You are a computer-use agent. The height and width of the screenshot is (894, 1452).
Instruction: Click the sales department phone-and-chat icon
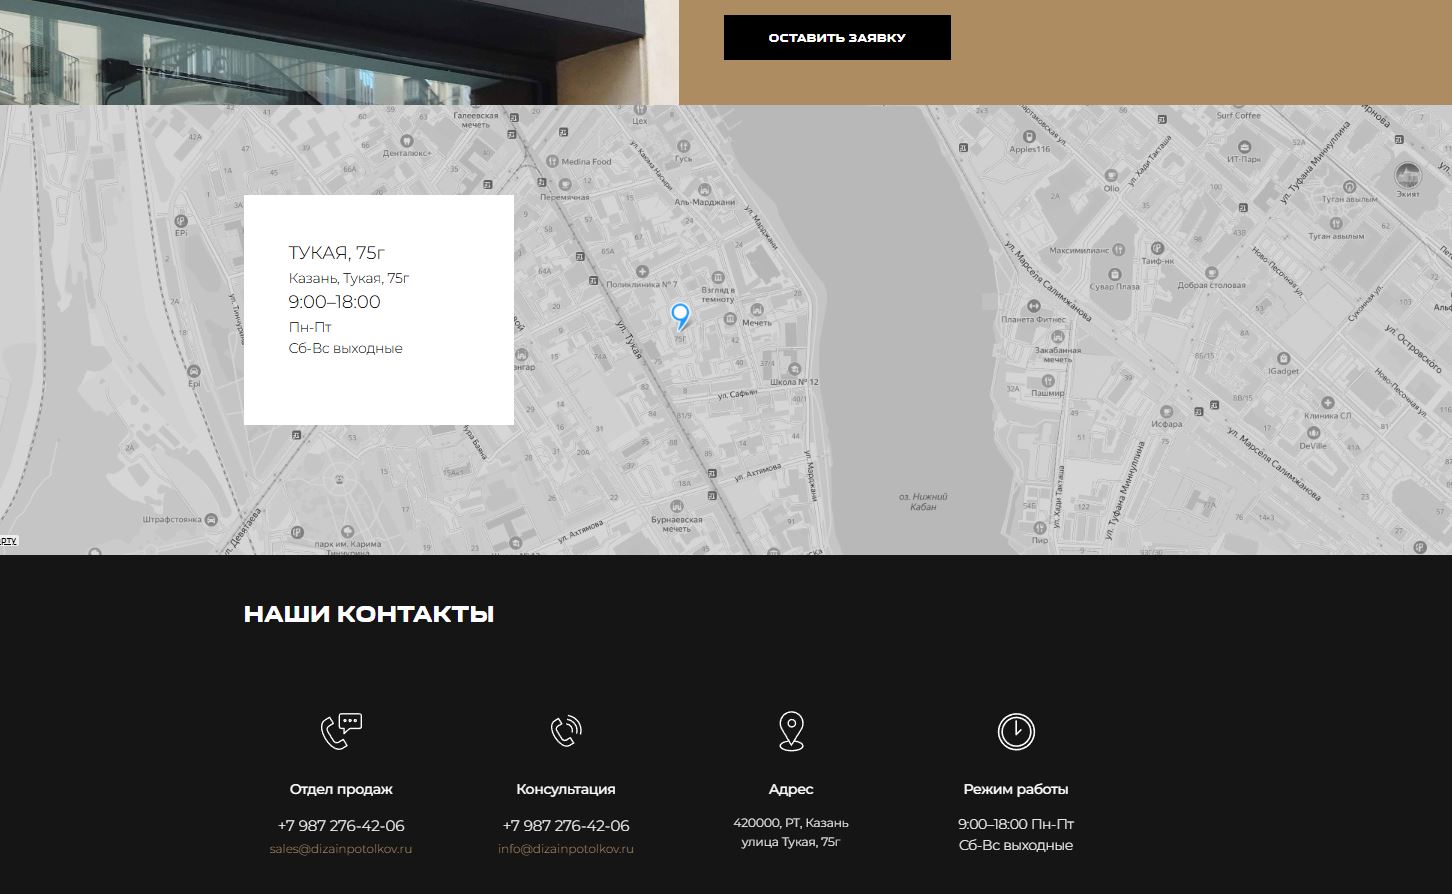[341, 731]
